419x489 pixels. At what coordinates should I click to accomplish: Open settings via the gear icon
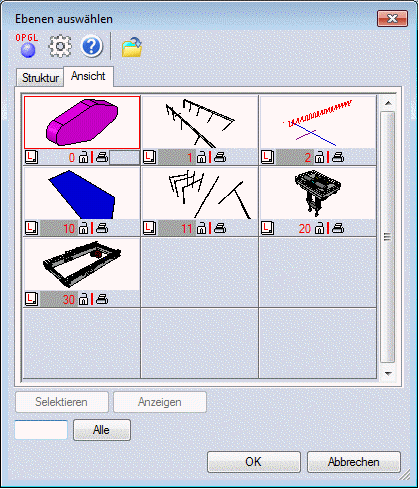[60, 46]
